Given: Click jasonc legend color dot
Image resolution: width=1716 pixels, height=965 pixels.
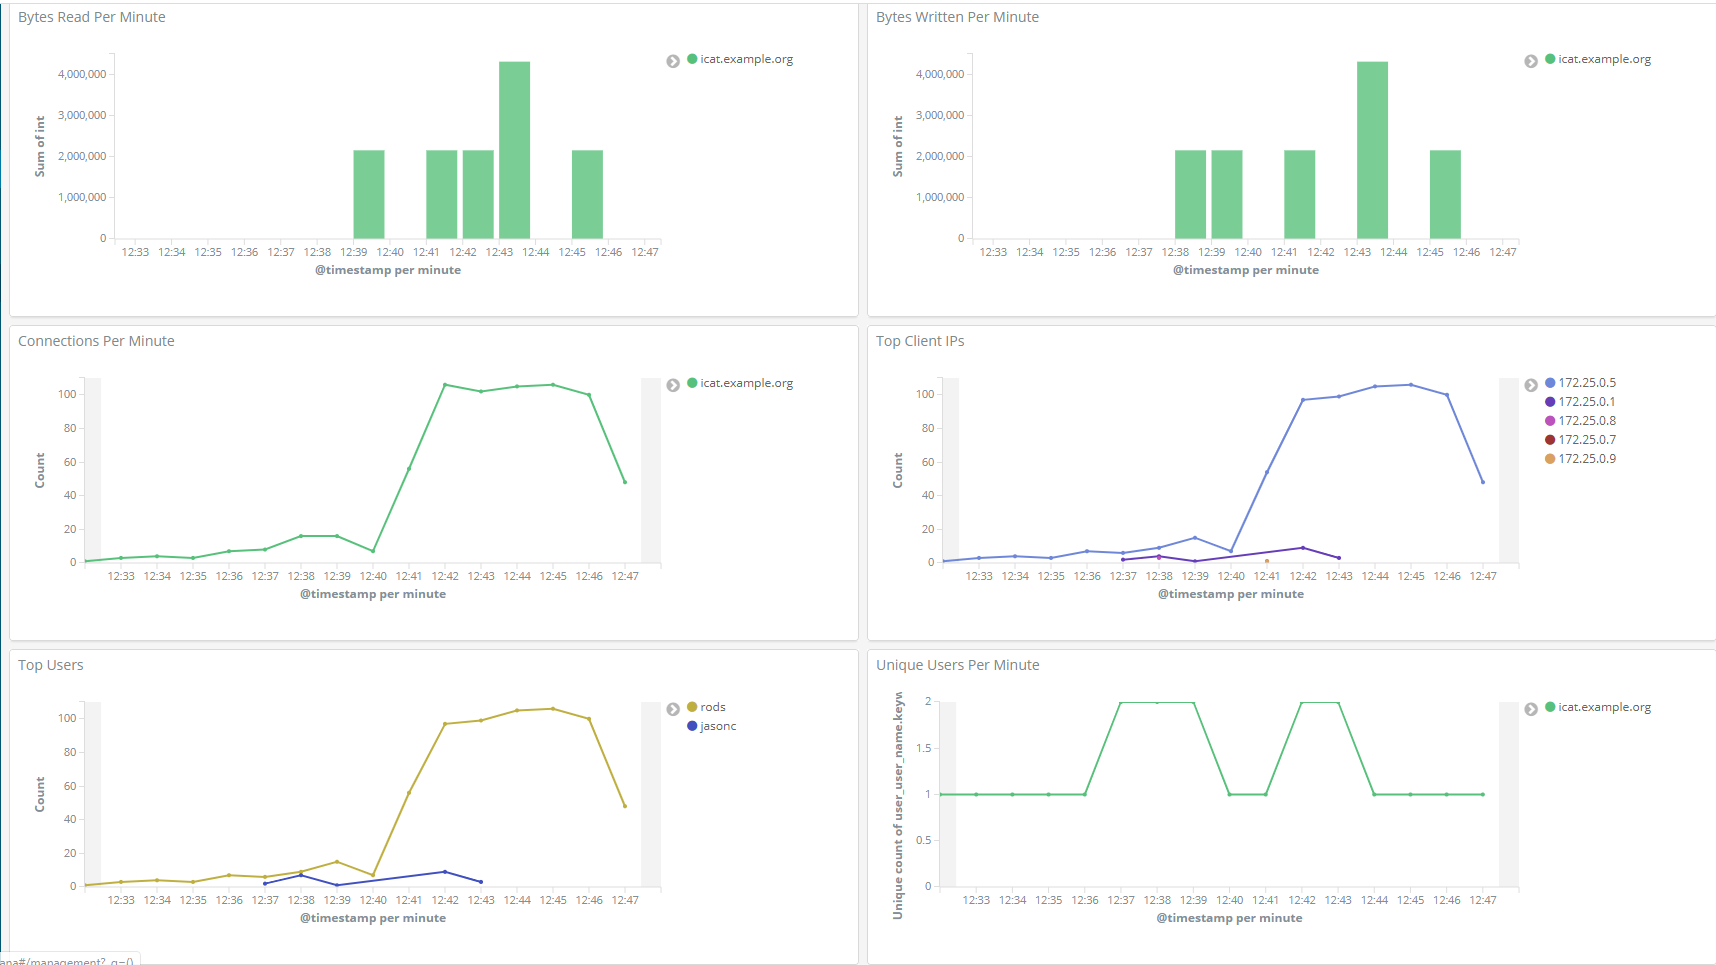Looking at the screenshot, I should pyautogui.click(x=692, y=726).
